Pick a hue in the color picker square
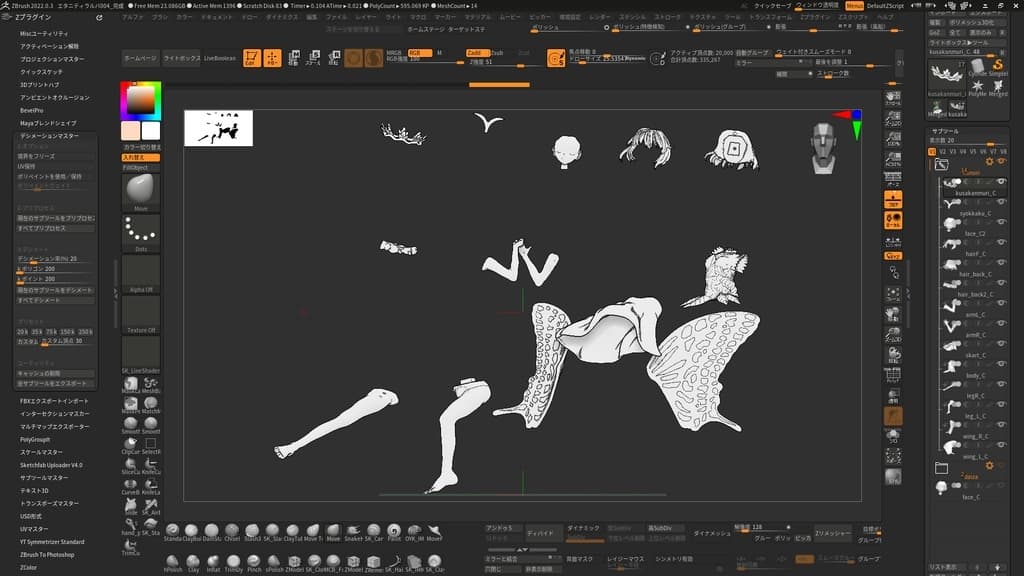 point(140,100)
